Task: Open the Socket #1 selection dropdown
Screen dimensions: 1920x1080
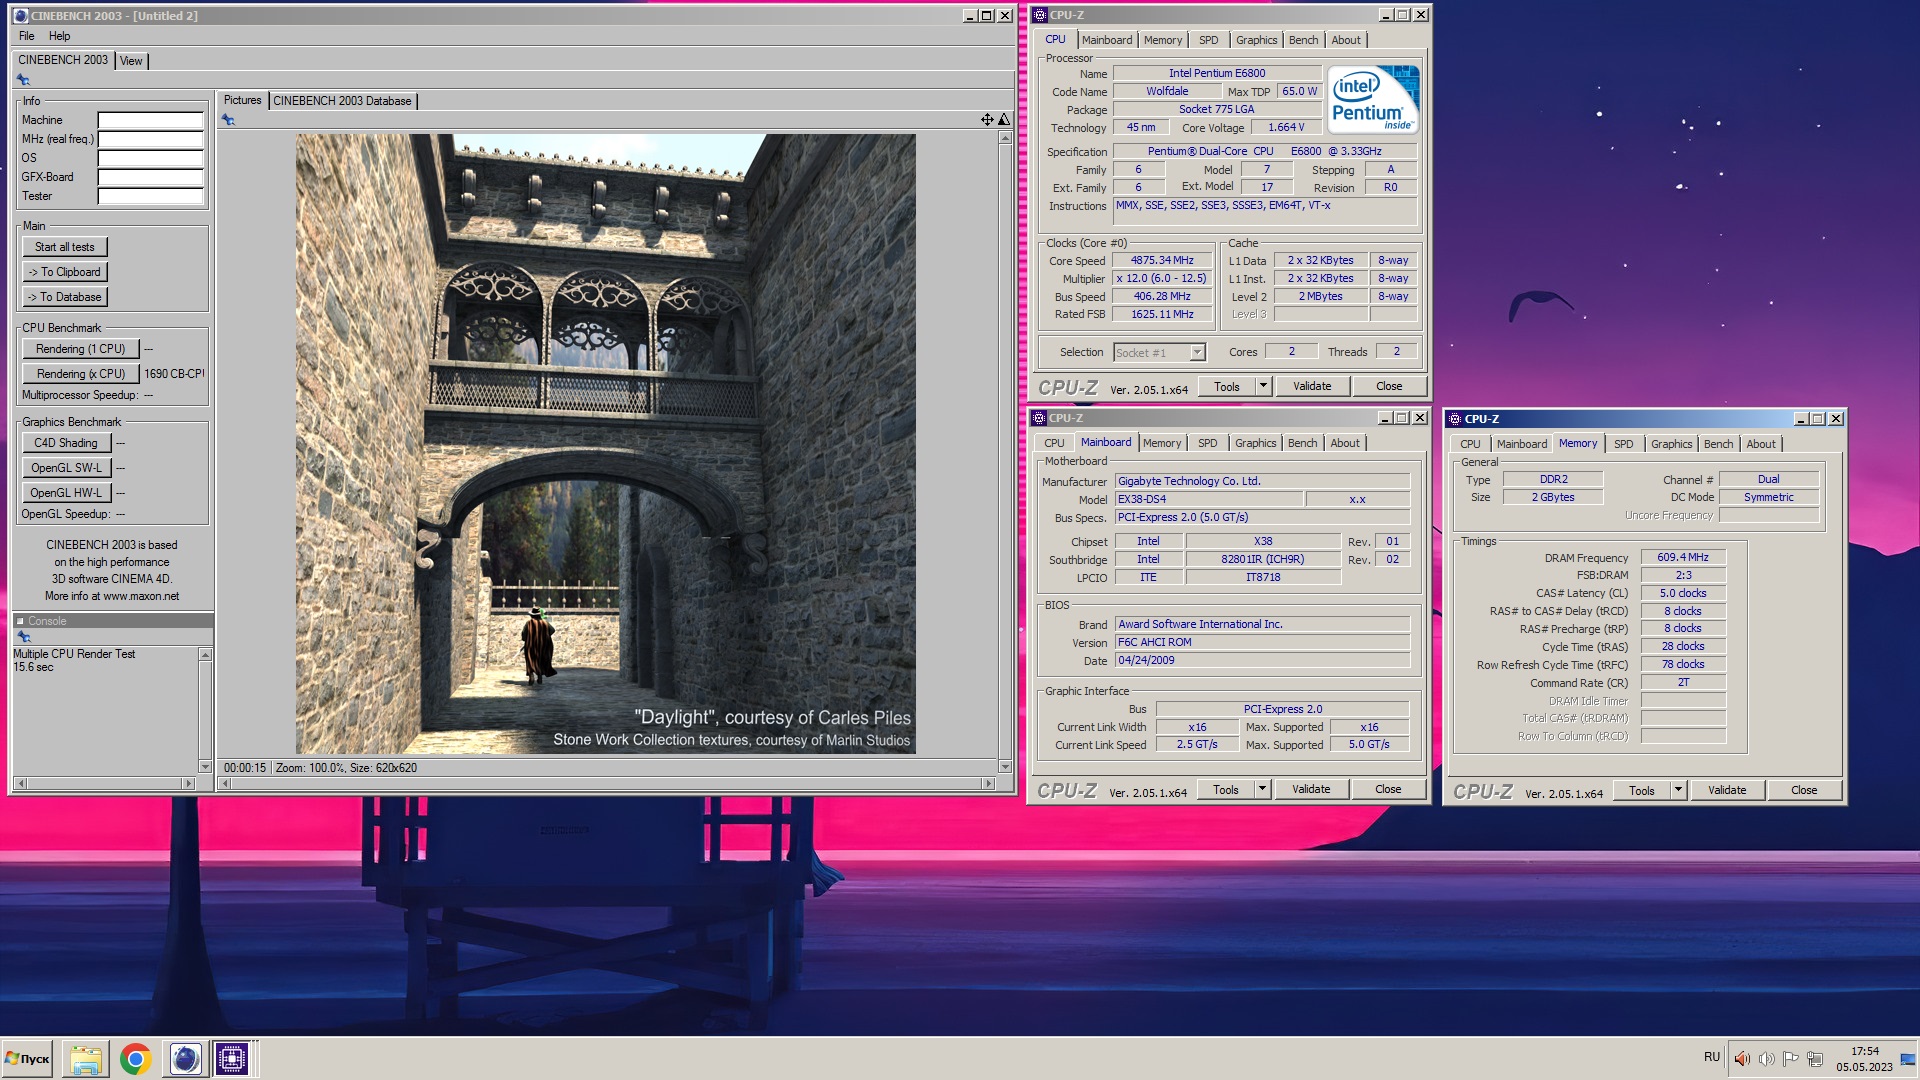Action: click(x=1197, y=353)
